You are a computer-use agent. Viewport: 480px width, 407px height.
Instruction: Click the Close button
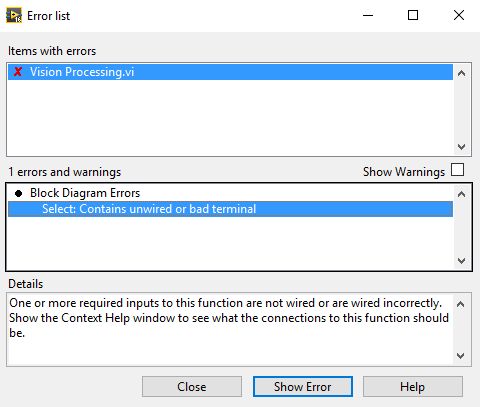point(192,387)
